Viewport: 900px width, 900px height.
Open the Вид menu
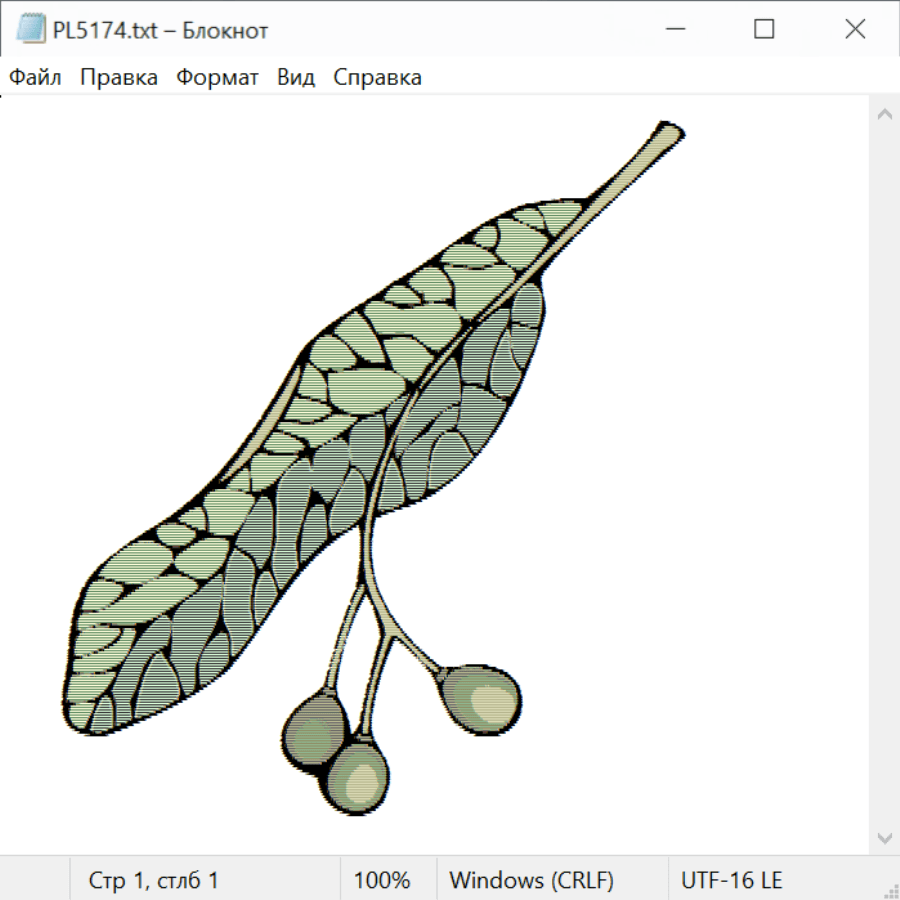tap(296, 78)
